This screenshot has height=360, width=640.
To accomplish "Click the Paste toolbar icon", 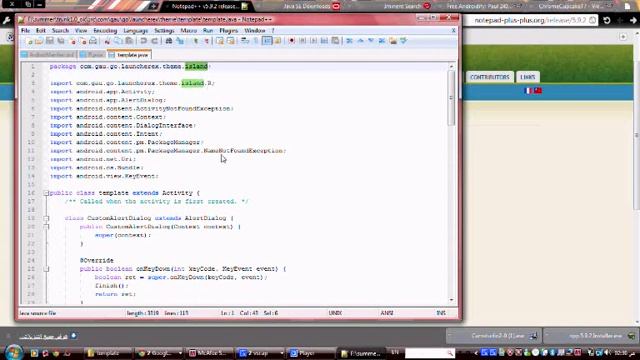I will (129, 41).
